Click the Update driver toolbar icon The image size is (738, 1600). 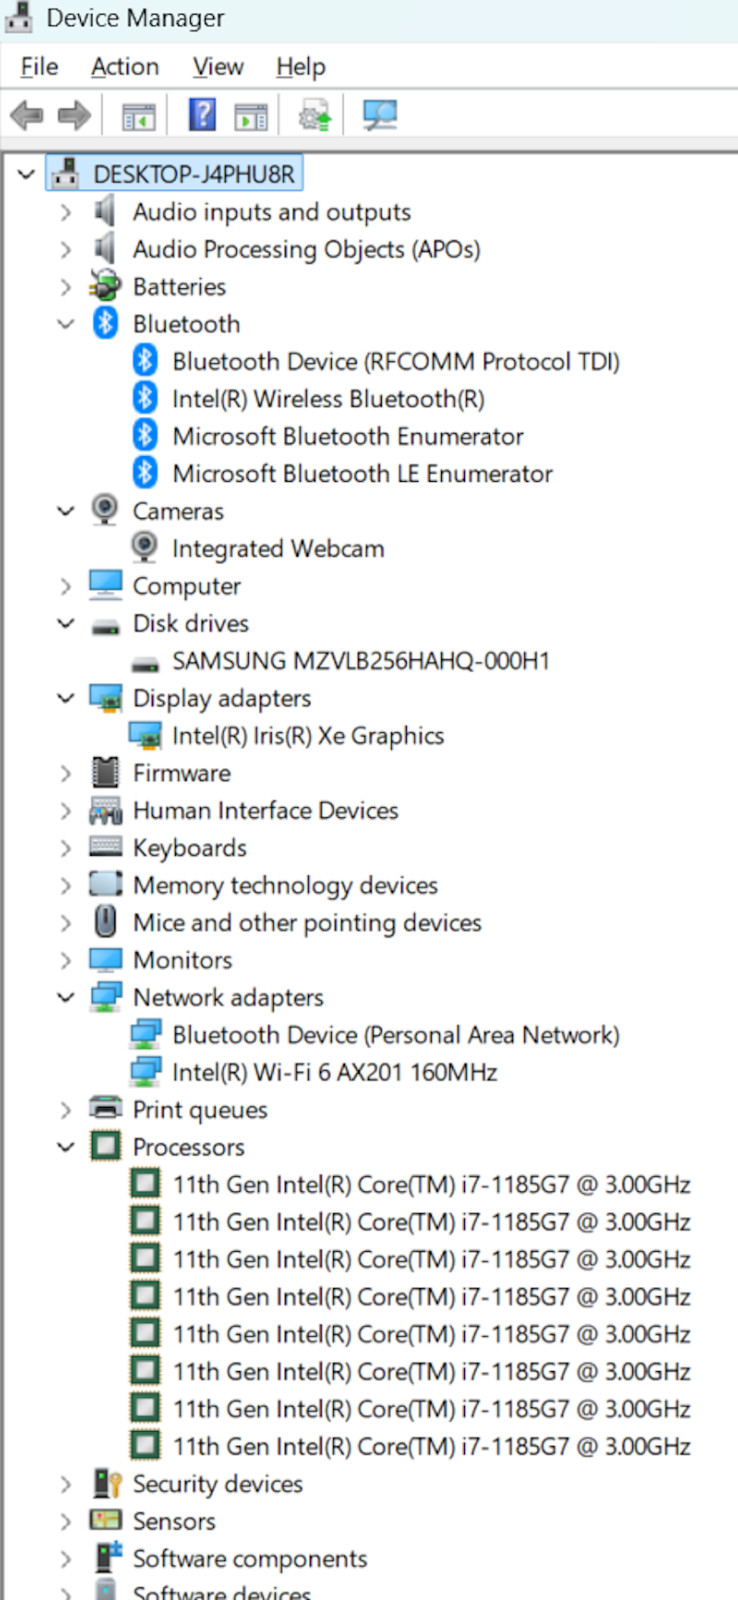pyautogui.click(x=315, y=115)
